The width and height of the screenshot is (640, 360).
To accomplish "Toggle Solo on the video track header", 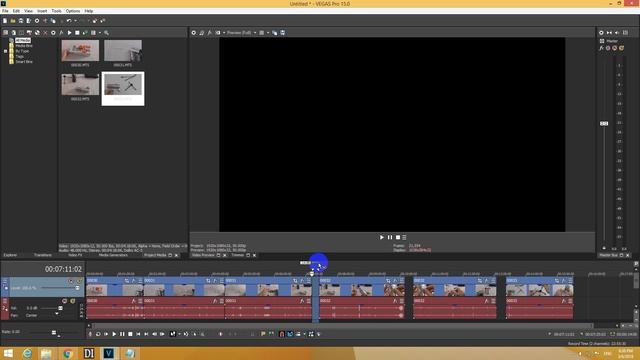I will pyautogui.click(x=78, y=281).
